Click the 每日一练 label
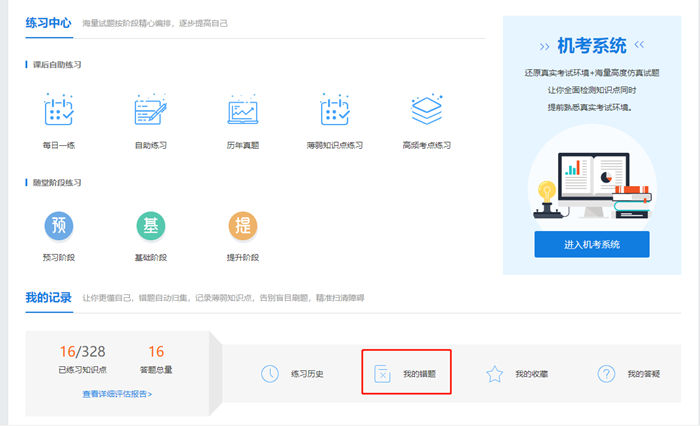 click(59, 145)
